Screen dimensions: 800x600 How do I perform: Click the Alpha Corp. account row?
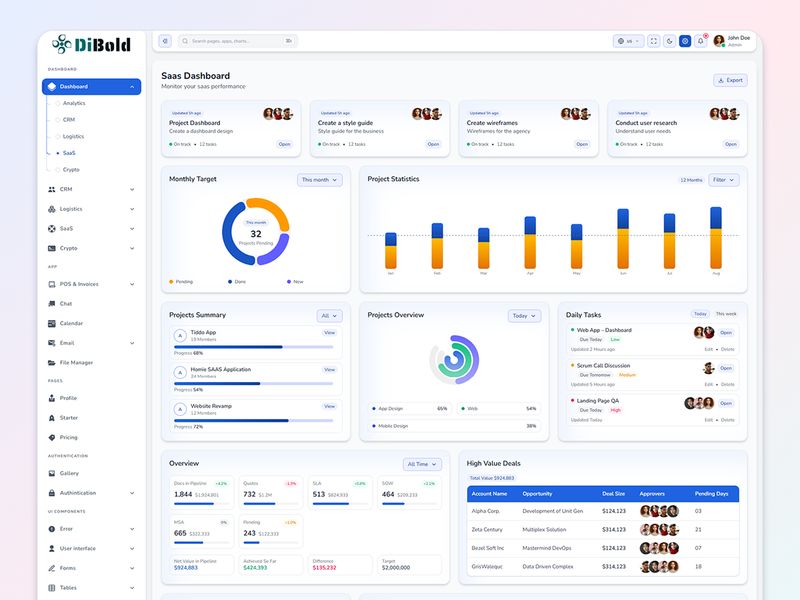point(603,511)
